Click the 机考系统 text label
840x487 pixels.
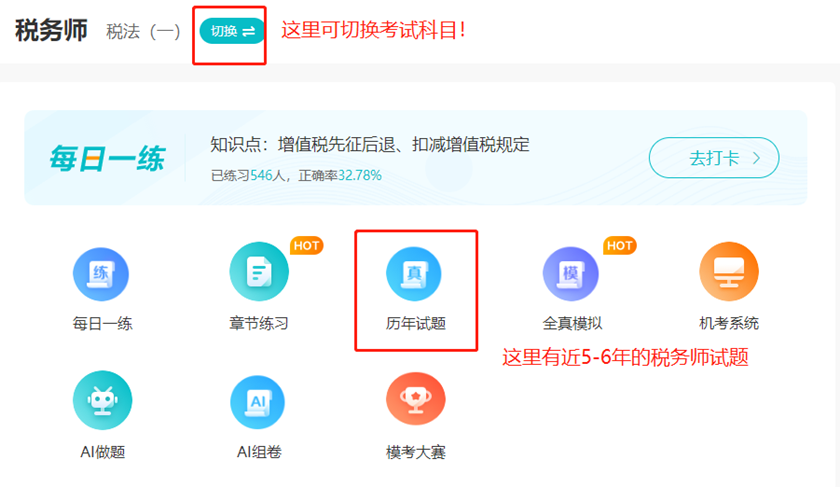click(729, 324)
